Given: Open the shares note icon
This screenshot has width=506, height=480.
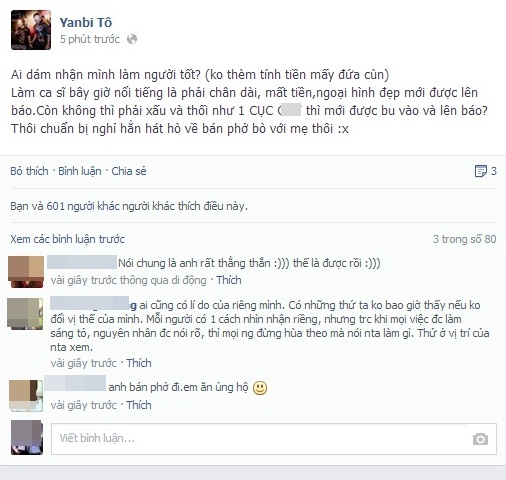Looking at the screenshot, I should click(480, 171).
